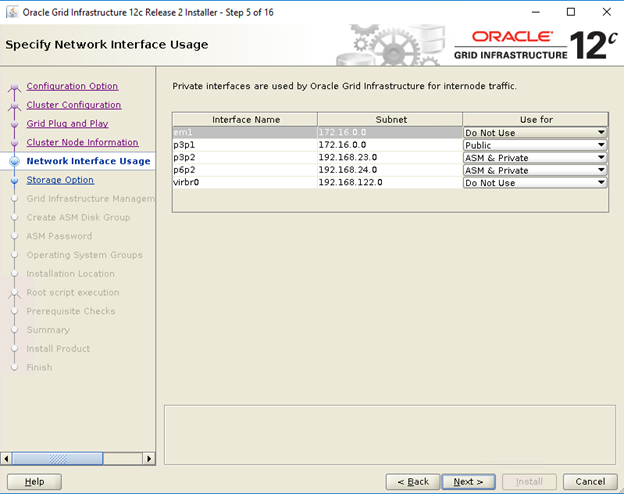Maximize the installer window
Image resolution: width=624 pixels, height=494 pixels.
point(571,12)
